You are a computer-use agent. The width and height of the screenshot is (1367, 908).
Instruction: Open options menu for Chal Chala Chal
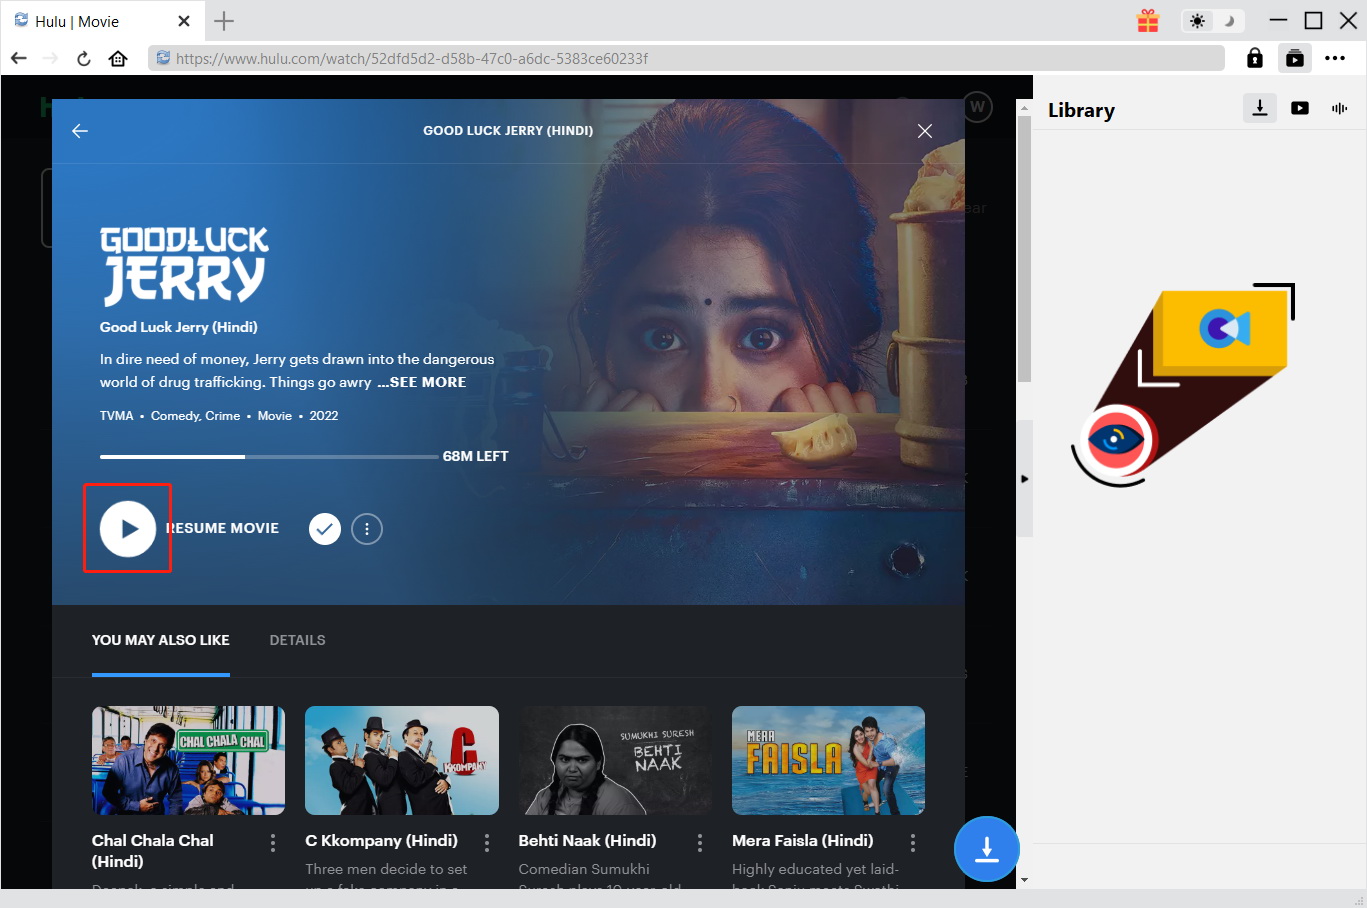click(x=273, y=843)
